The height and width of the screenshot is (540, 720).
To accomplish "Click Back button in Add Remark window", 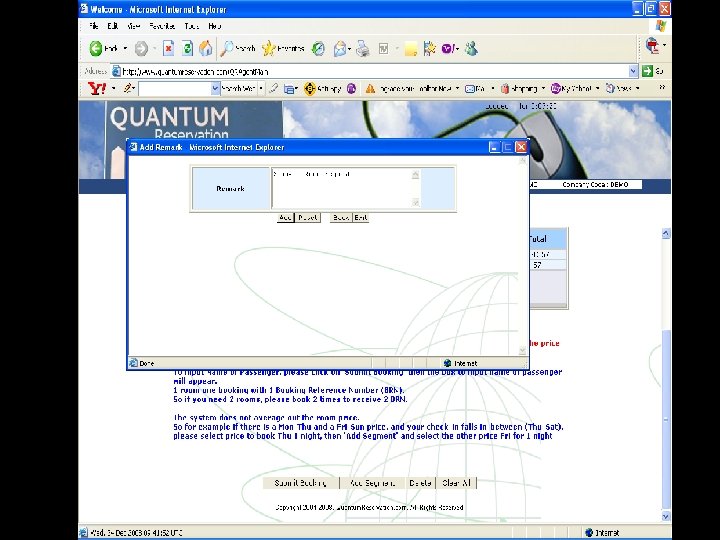I will [341, 217].
